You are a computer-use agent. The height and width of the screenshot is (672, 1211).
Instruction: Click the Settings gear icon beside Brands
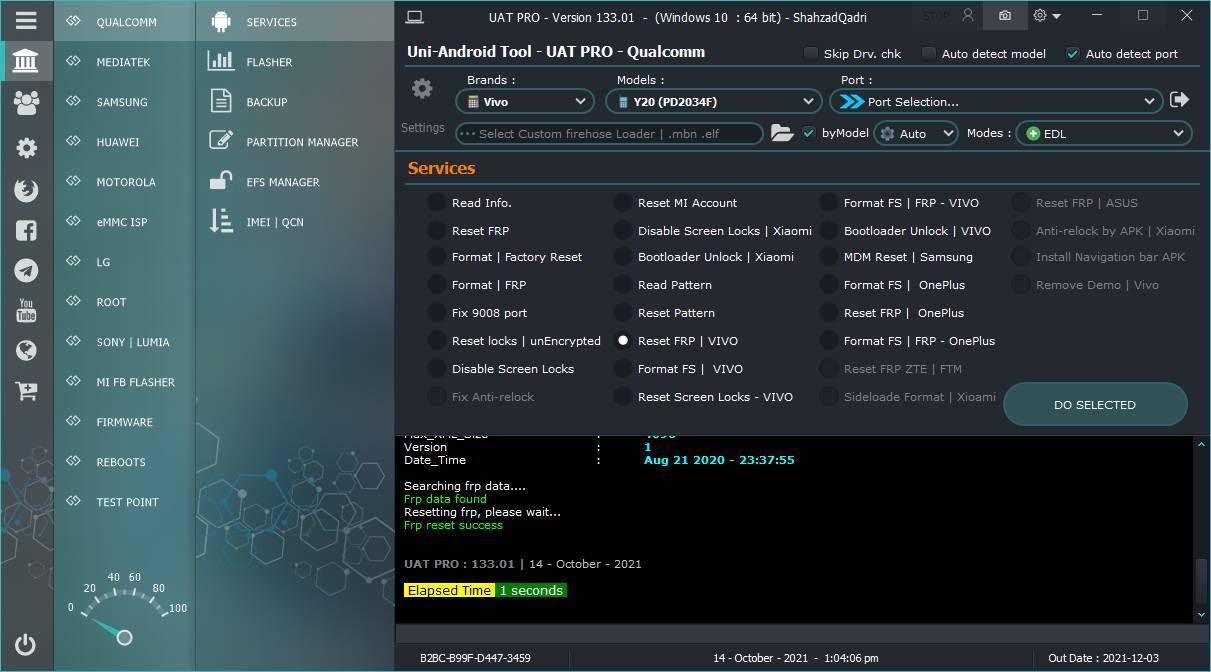pyautogui.click(x=422, y=89)
